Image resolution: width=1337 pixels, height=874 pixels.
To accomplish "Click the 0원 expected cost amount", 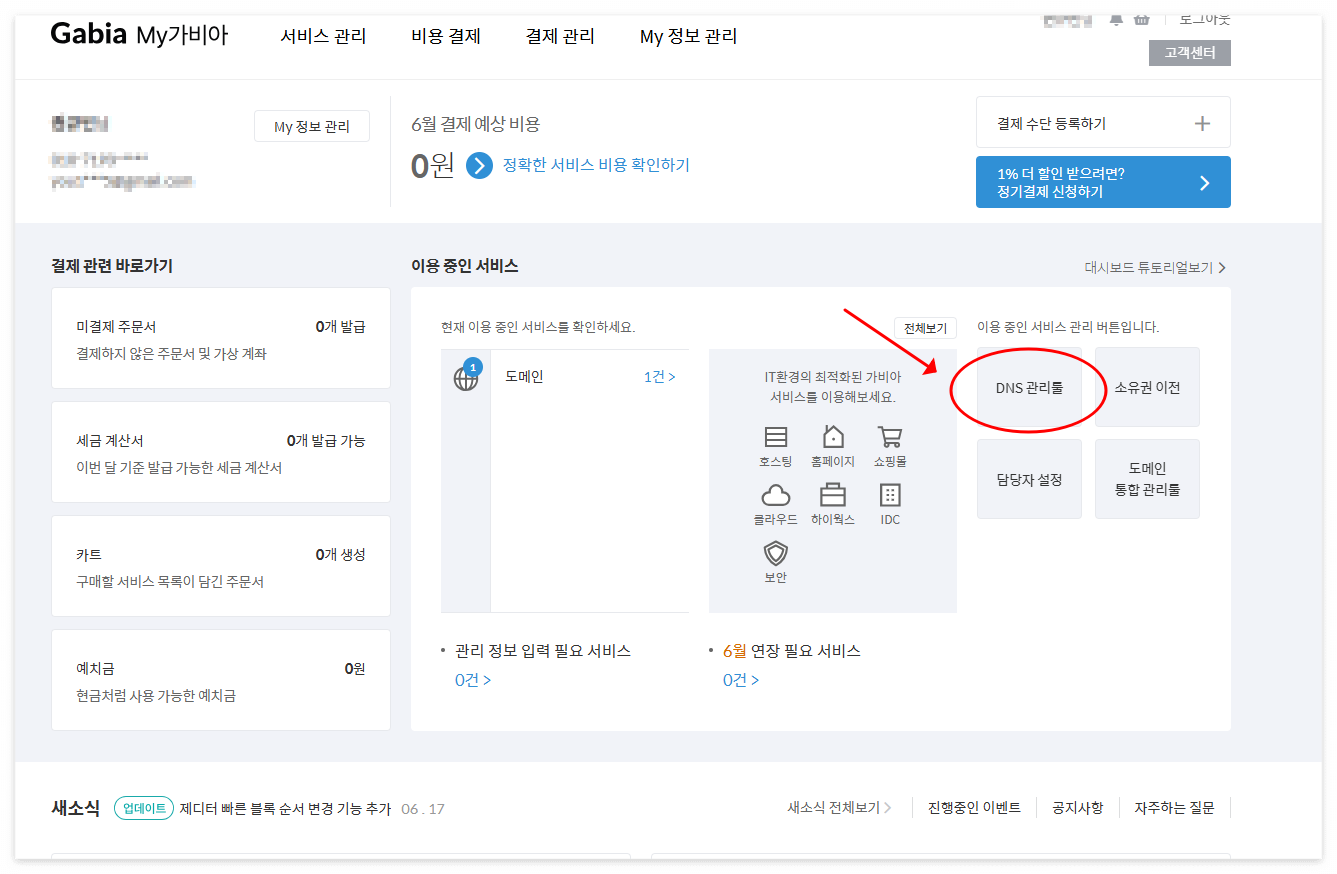I will click(x=433, y=165).
